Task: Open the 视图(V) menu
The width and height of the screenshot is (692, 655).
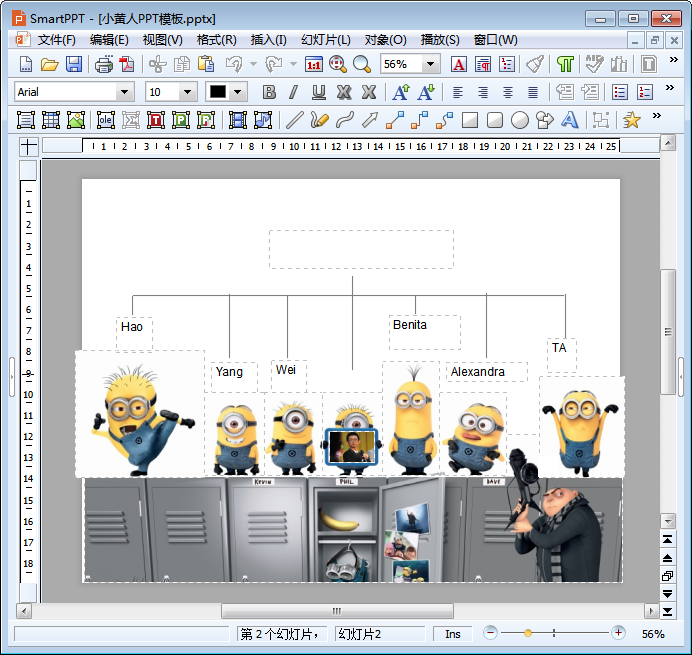Action: tap(162, 40)
